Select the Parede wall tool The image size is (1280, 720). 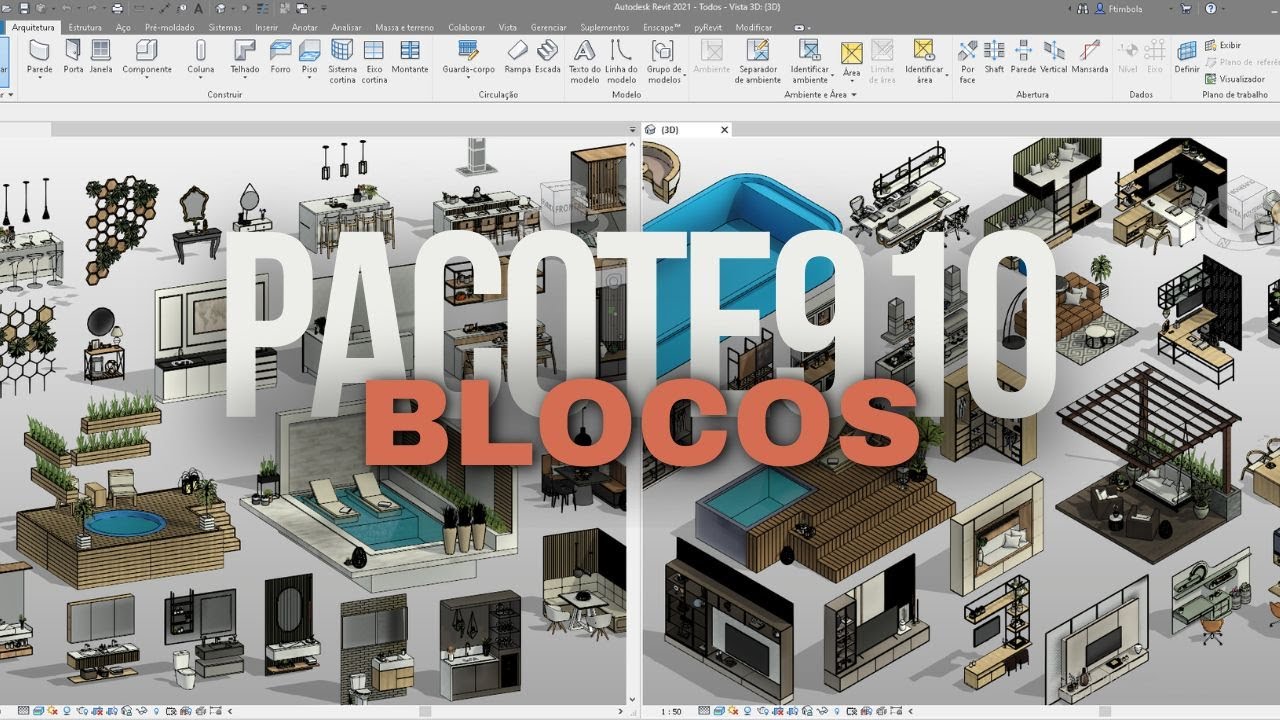coord(40,58)
